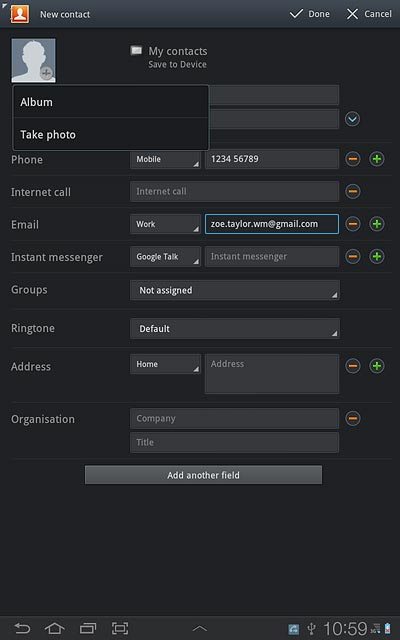Image resolution: width=400 pixels, height=640 pixels.
Task: Choose Take photo from the menu
Action: [111, 134]
